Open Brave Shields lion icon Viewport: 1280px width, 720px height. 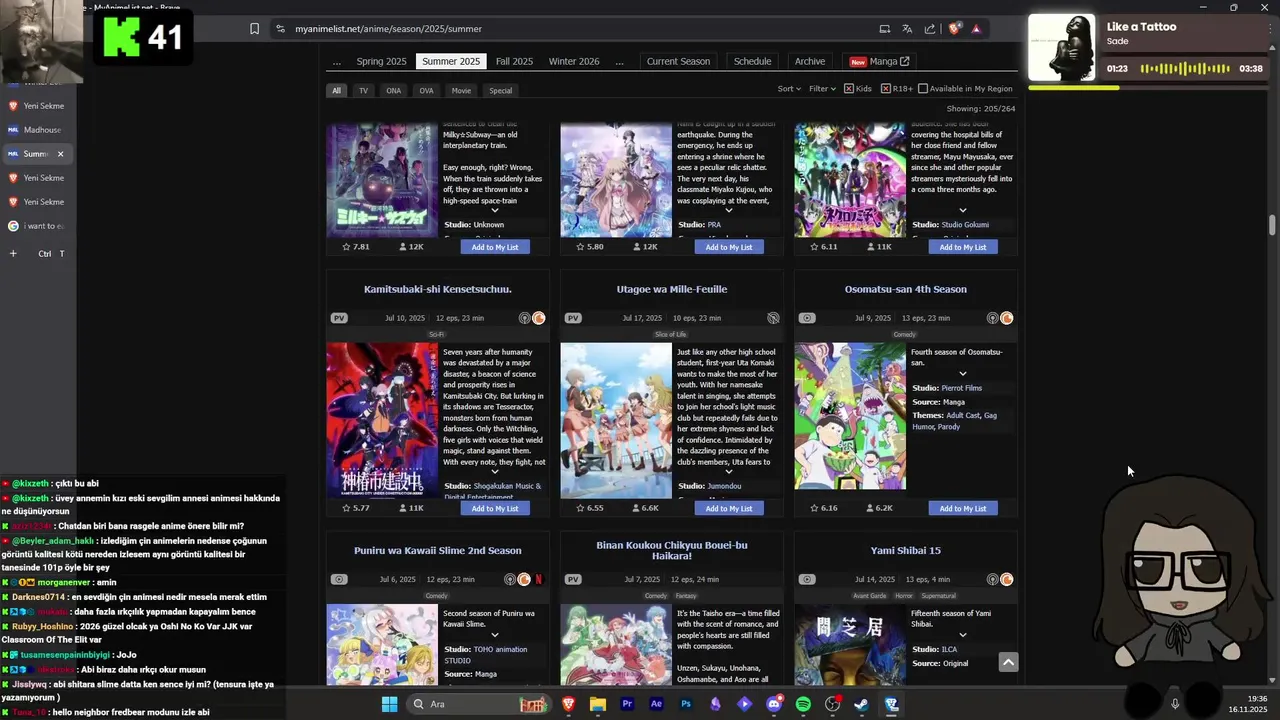954,29
